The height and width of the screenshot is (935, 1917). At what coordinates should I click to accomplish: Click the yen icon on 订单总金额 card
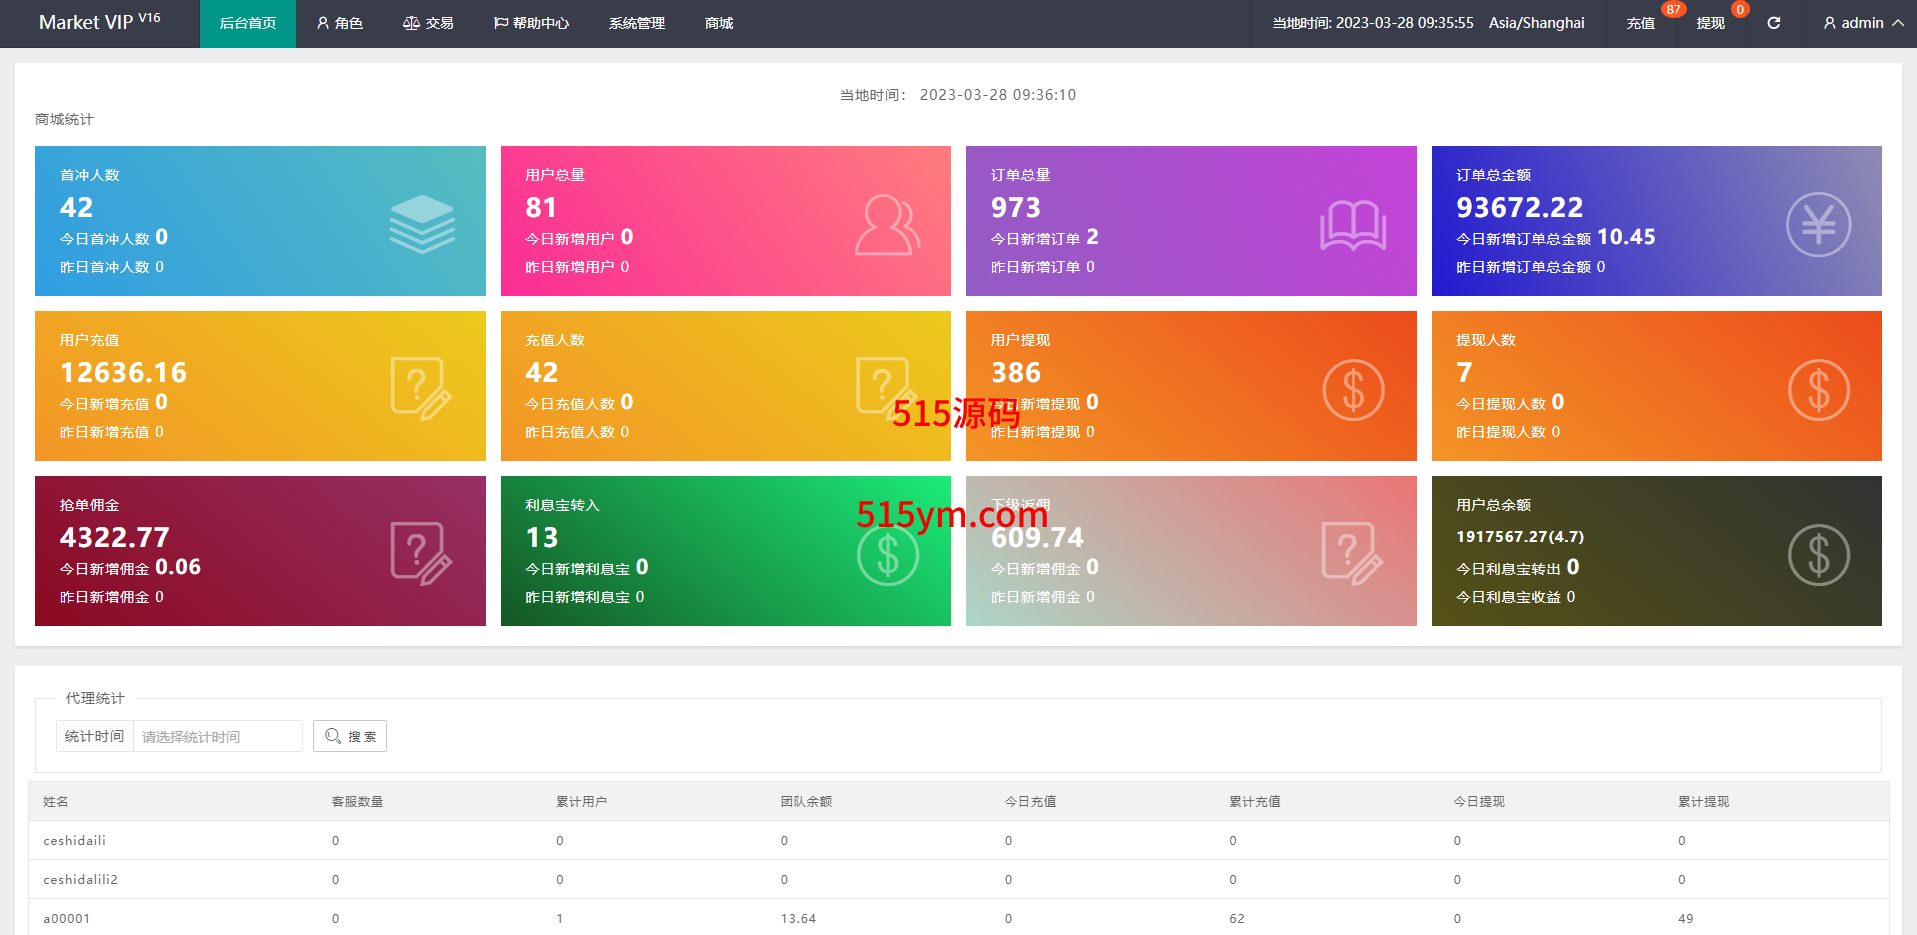[x=1817, y=224]
